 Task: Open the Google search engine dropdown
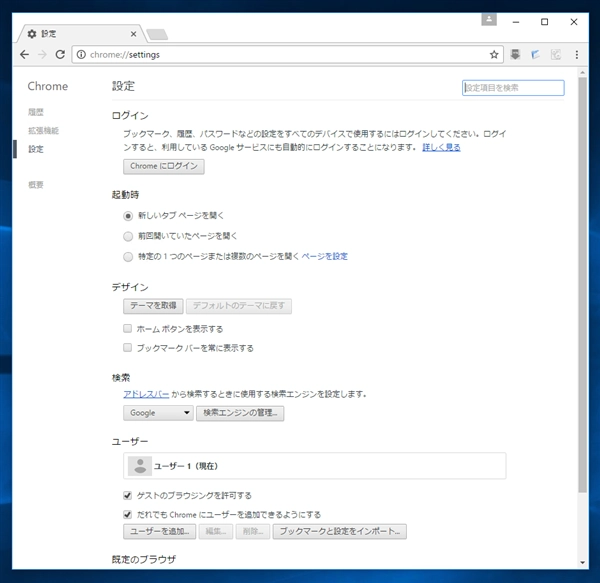(x=158, y=413)
